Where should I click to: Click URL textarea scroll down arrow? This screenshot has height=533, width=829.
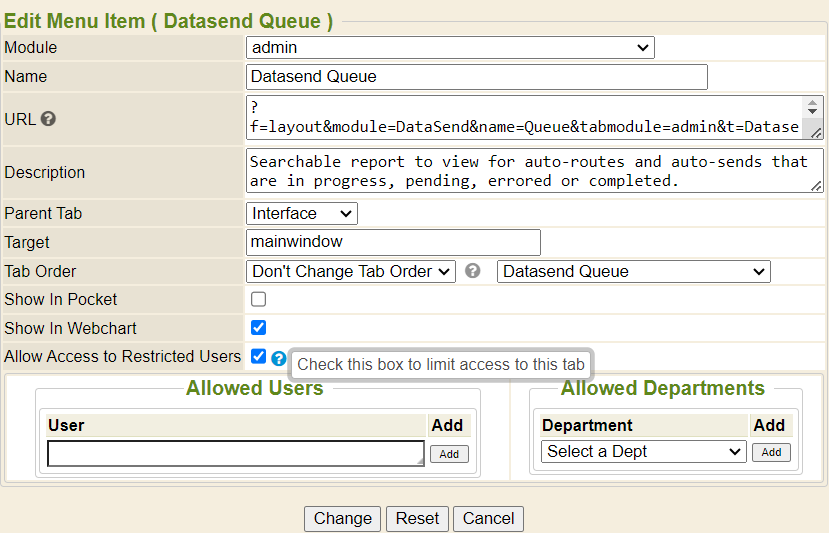coord(814,114)
